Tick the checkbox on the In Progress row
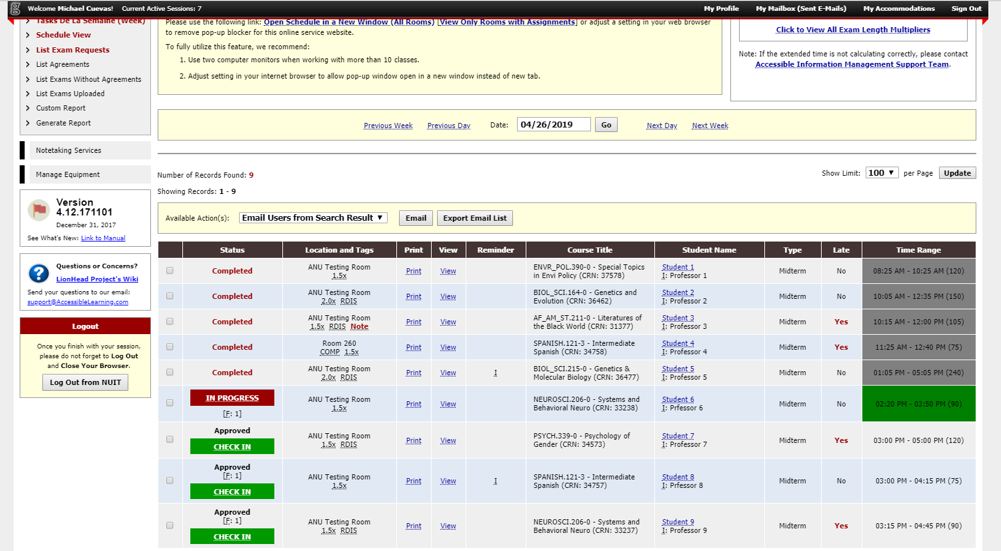Viewport: 1001px width, 551px height. tap(170, 403)
